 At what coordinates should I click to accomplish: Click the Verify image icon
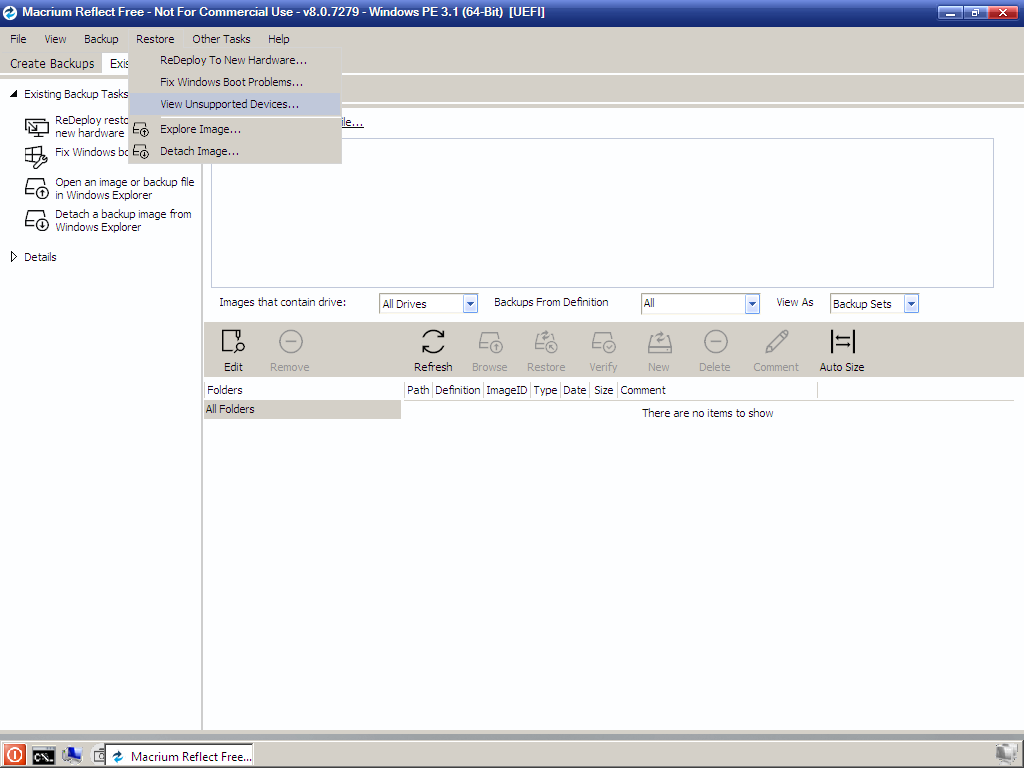point(603,342)
